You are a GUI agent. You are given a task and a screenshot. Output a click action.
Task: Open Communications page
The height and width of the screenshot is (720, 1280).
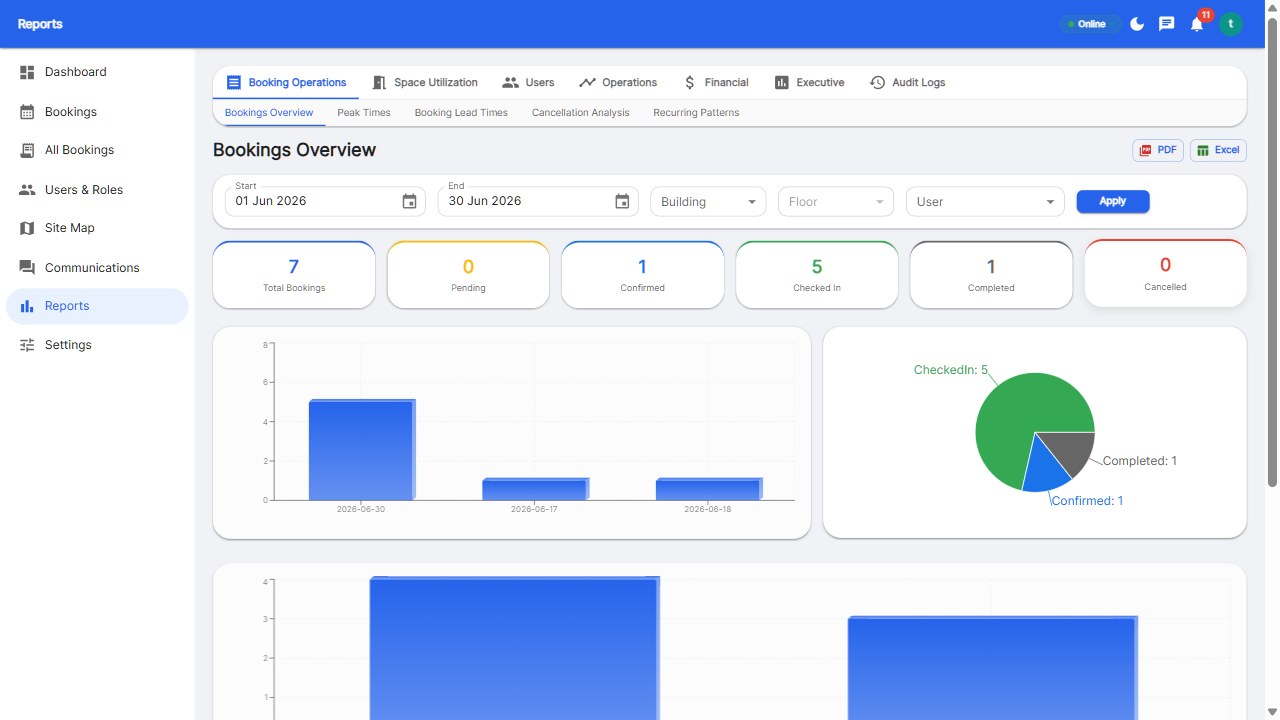pos(97,268)
